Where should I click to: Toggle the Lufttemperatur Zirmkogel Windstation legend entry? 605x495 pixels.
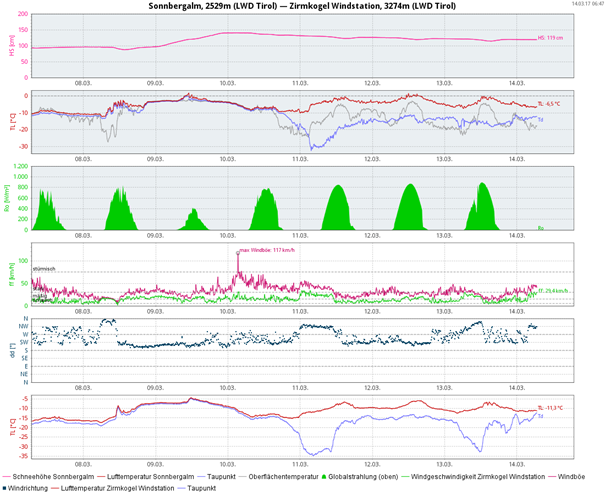coord(113,488)
